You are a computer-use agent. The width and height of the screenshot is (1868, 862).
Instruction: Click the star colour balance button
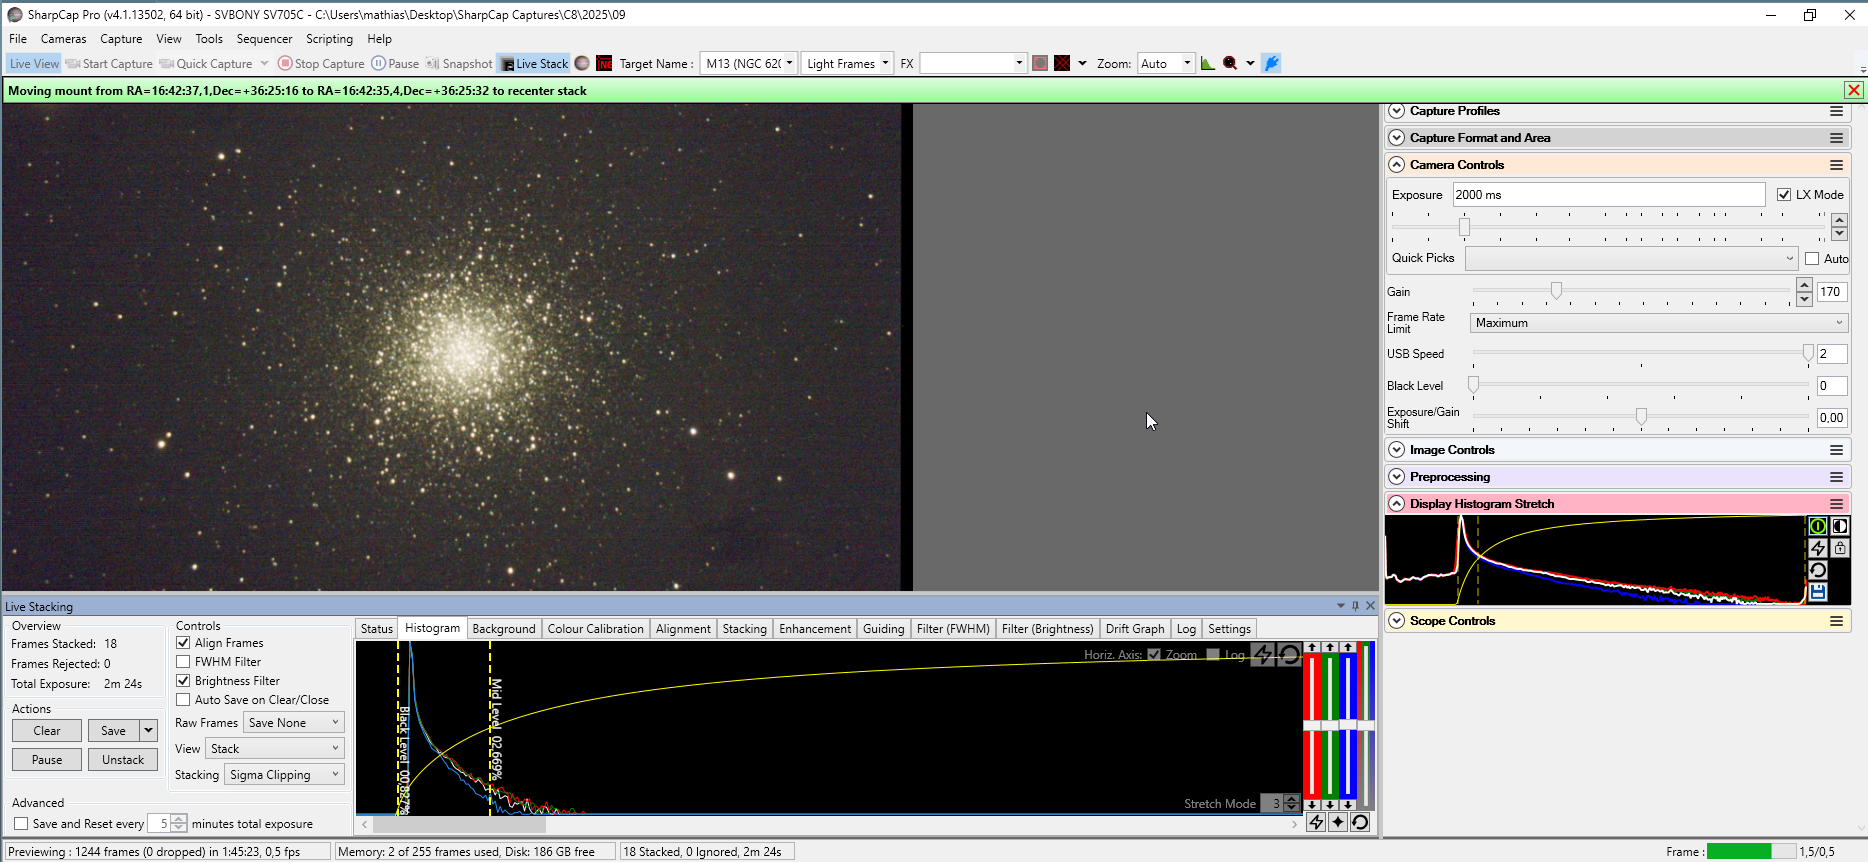pos(1338,822)
